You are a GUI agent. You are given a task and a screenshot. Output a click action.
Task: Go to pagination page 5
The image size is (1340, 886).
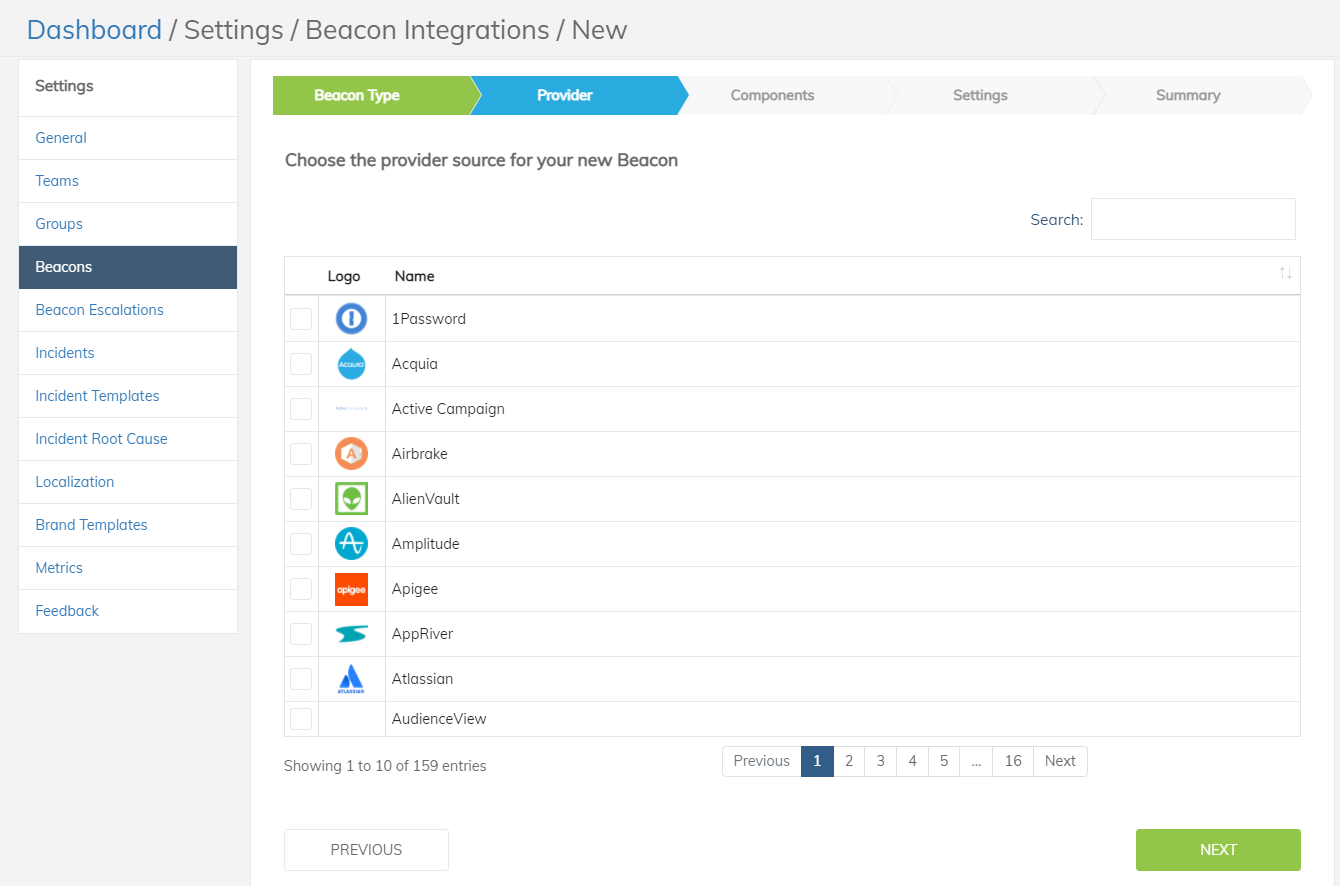click(944, 761)
